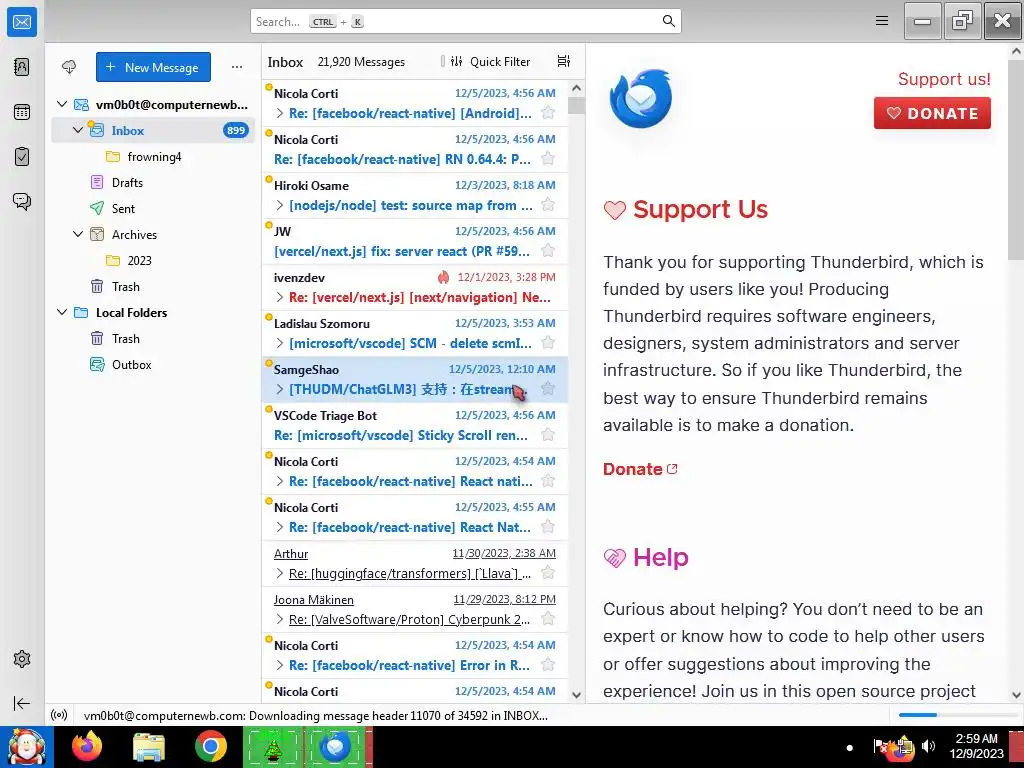This screenshot has height=768, width=1024.
Task: Open ivenzdev next/navigation message
Action: [x=415, y=287]
